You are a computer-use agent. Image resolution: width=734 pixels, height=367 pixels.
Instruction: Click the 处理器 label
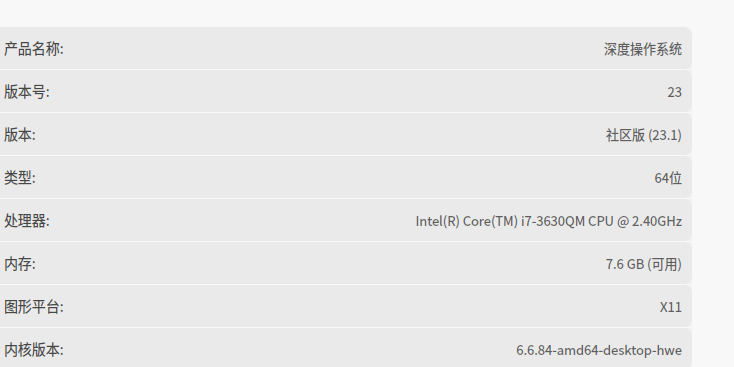coord(27,221)
